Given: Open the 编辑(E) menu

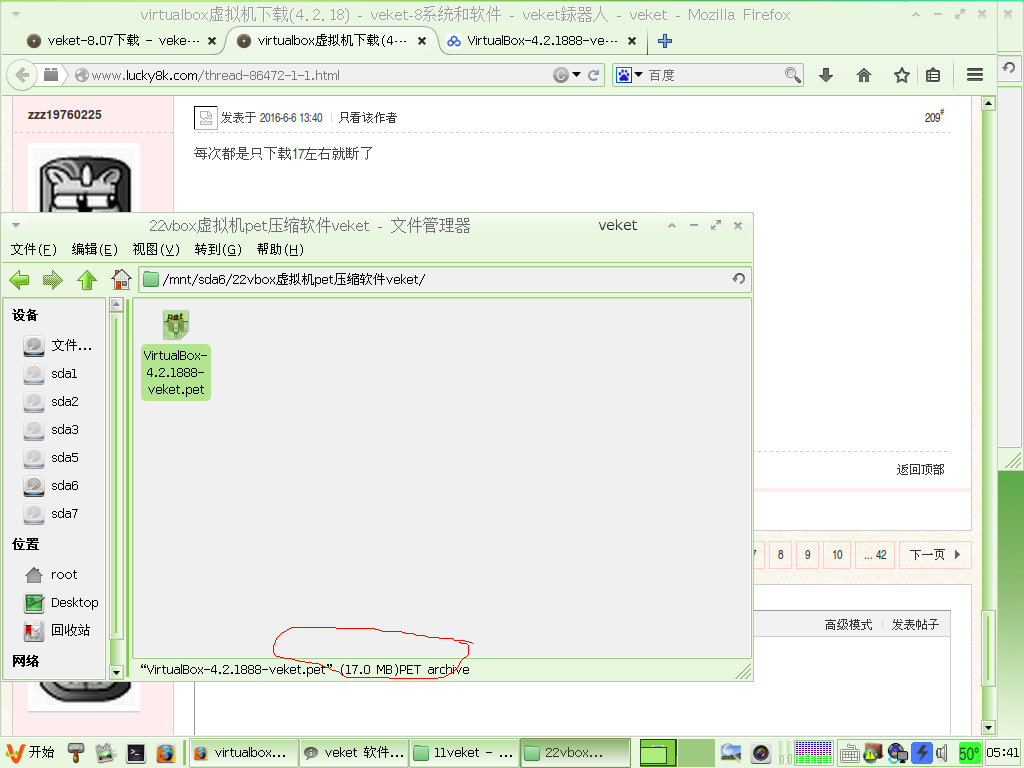Looking at the screenshot, I should (95, 249).
